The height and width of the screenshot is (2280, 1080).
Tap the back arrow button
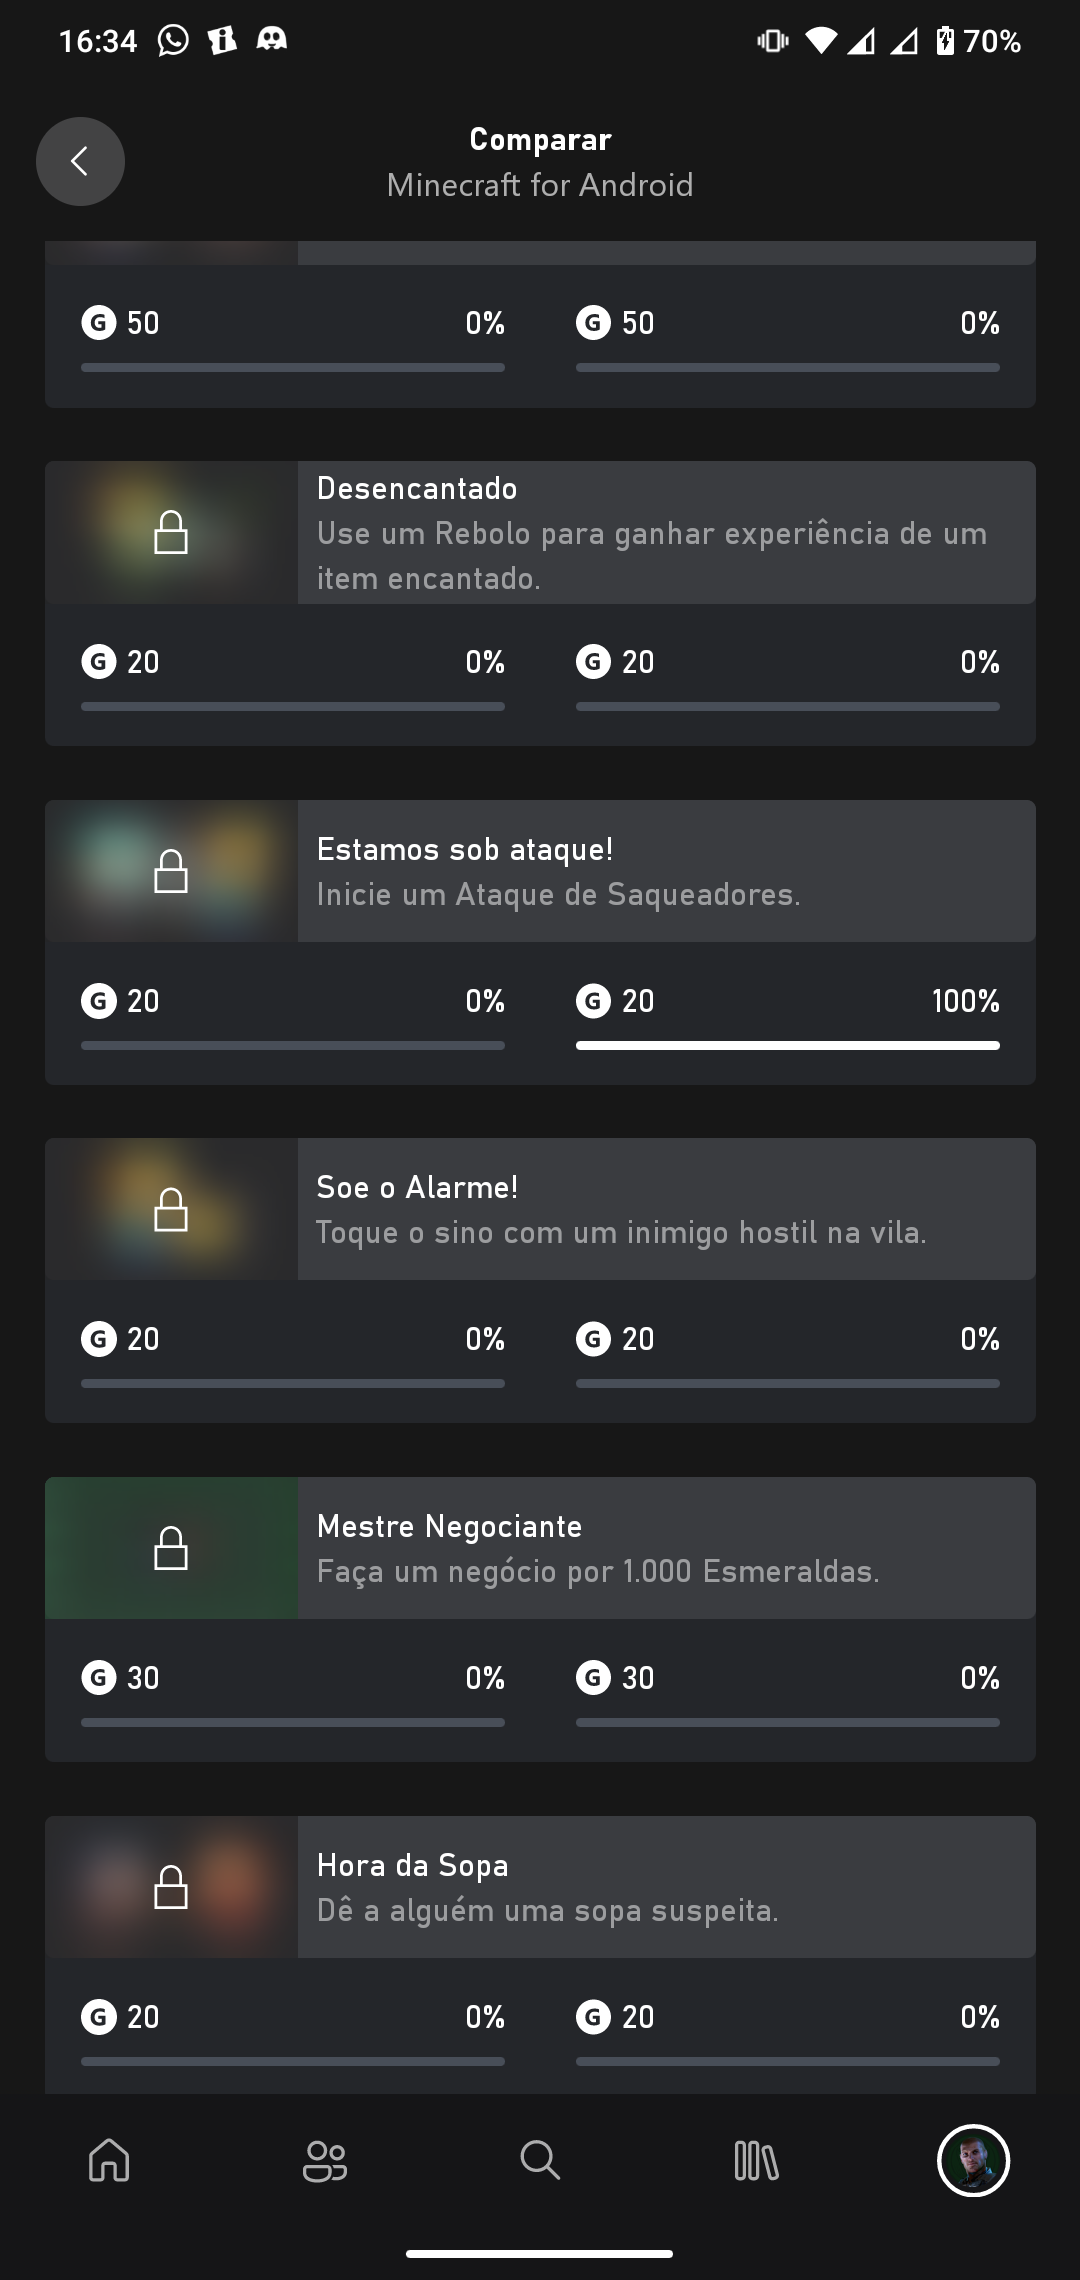(x=80, y=161)
